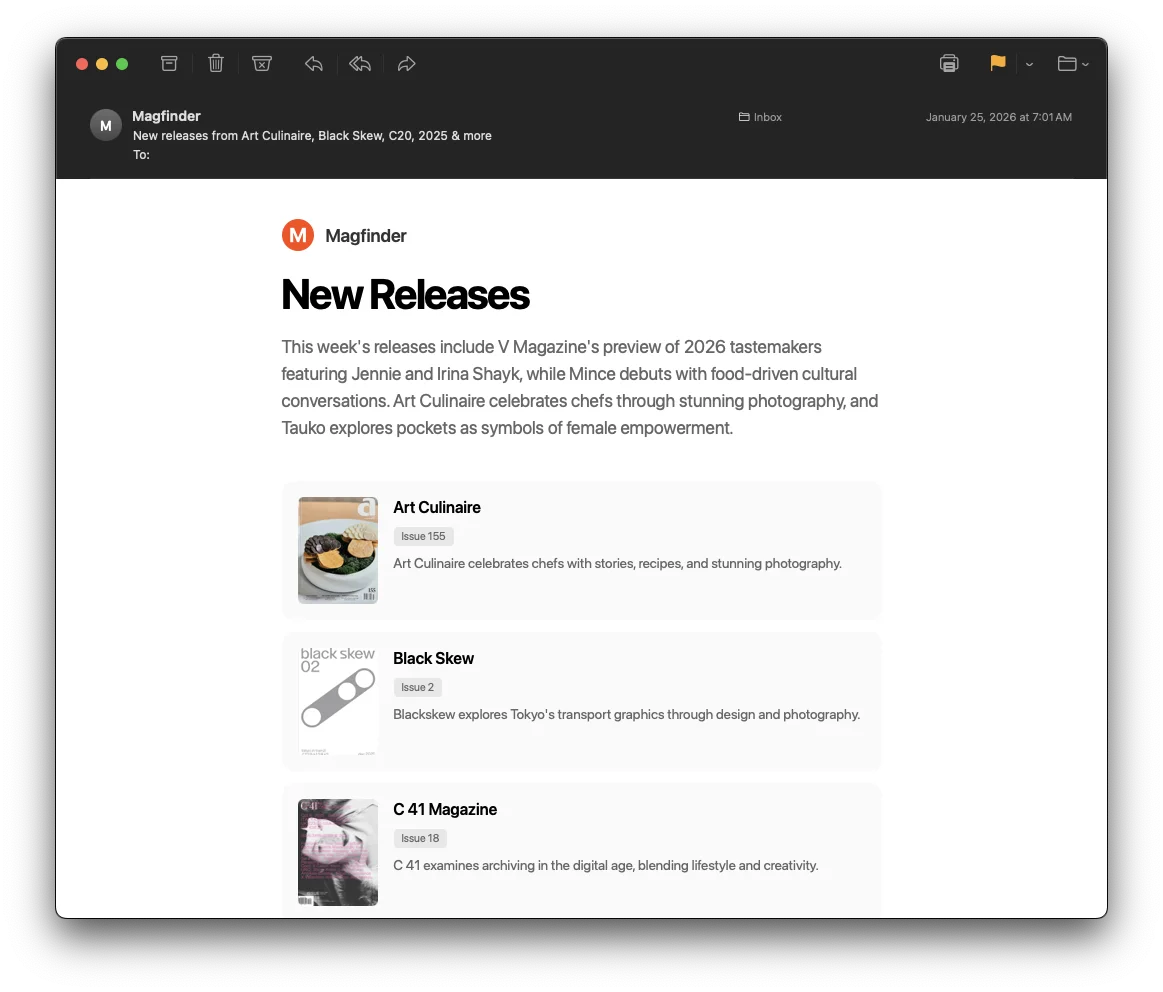Open the flag color dropdown
1163x992 pixels.
(x=1029, y=64)
